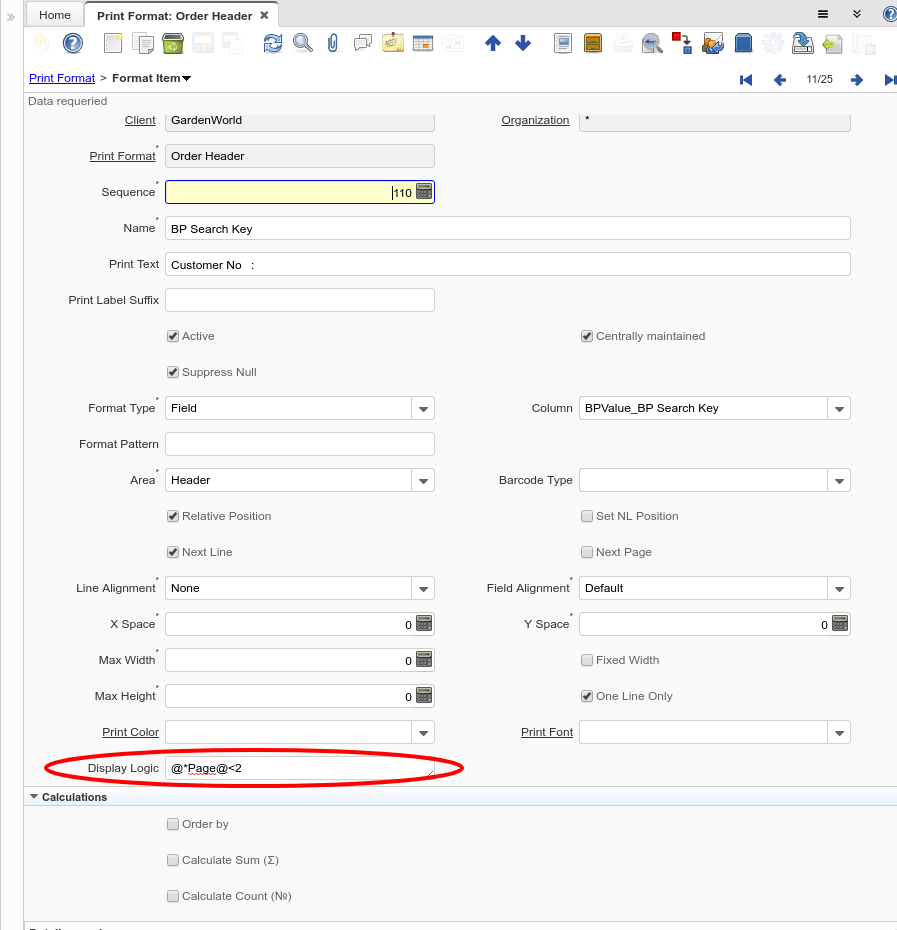Open the Print Color picker
This screenshot has width=897, height=930.
click(x=423, y=732)
